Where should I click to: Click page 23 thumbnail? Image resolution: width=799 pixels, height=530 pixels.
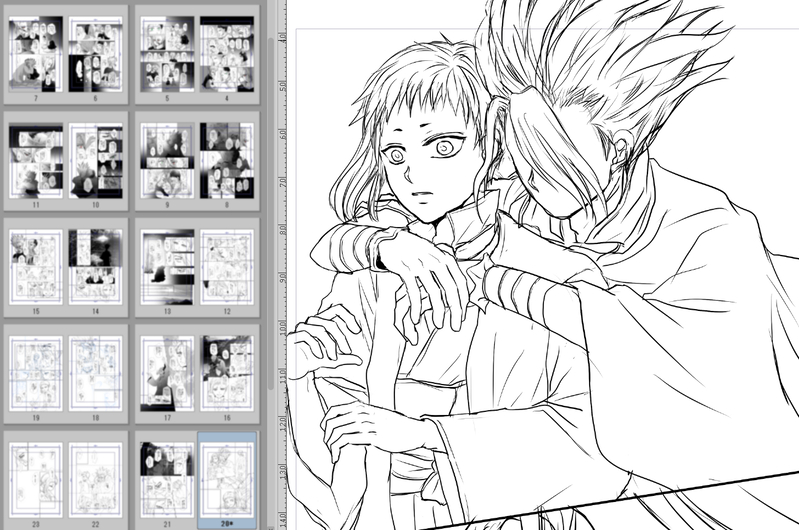[x=36, y=480]
